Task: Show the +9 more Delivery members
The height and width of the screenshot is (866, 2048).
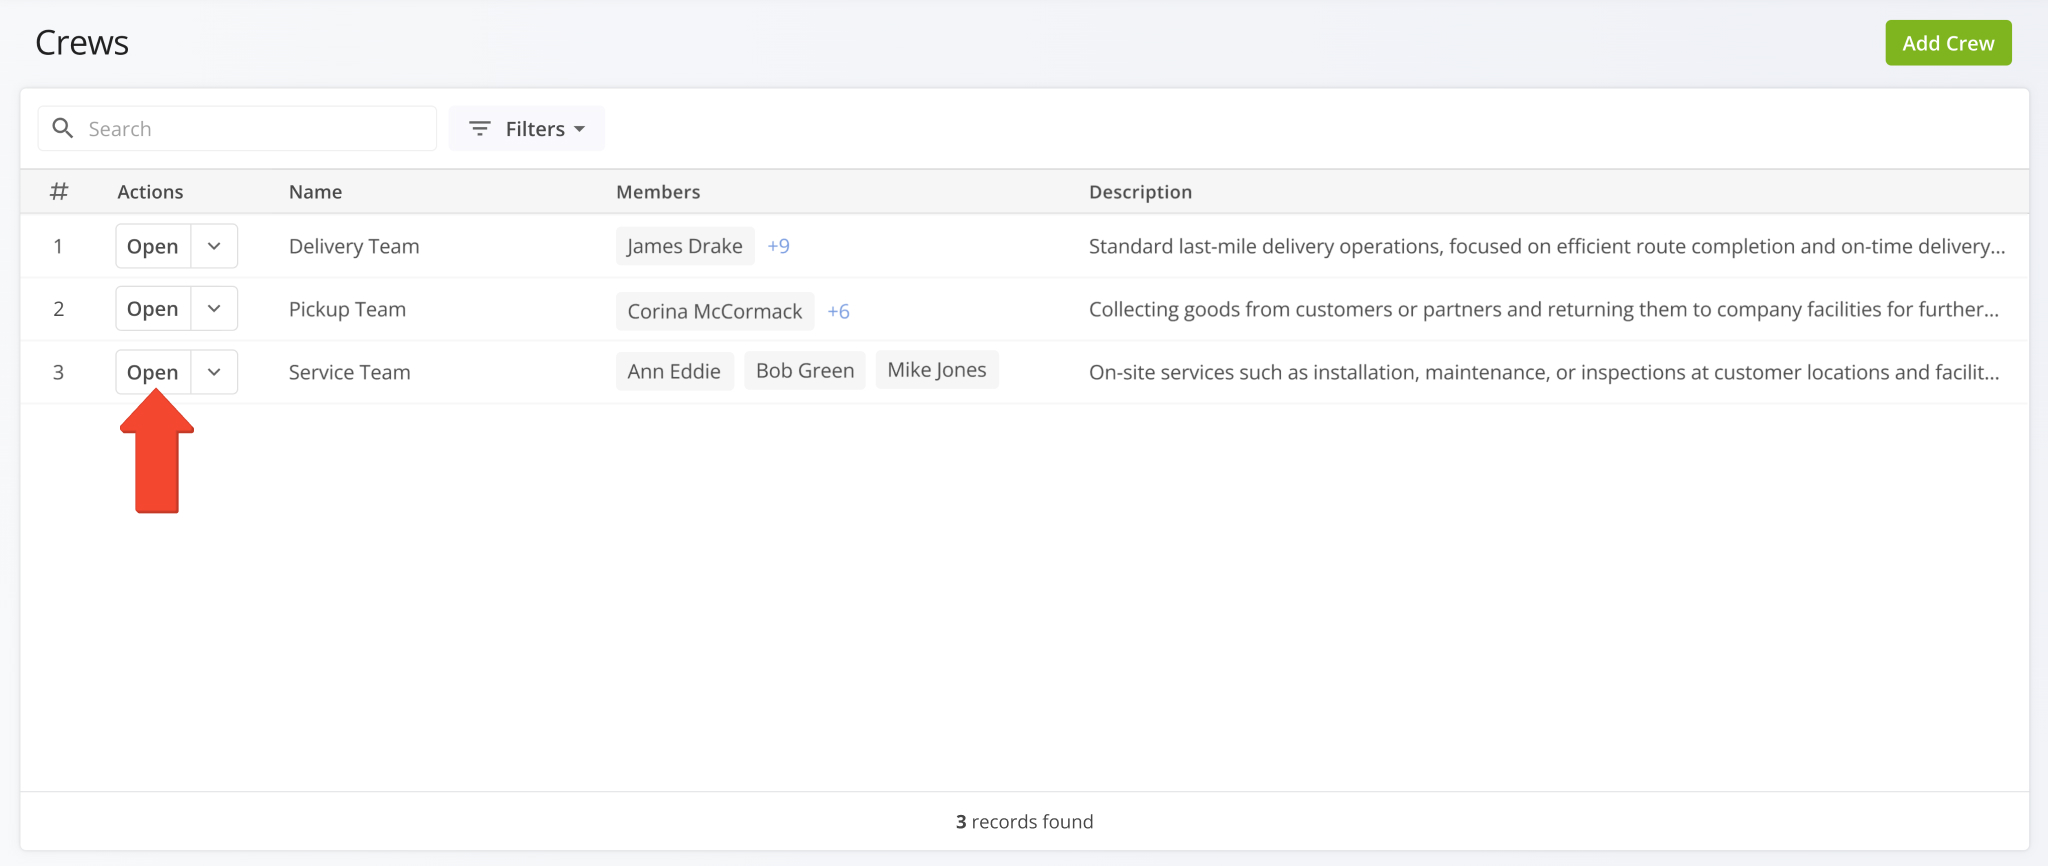Action: pyautogui.click(x=778, y=246)
